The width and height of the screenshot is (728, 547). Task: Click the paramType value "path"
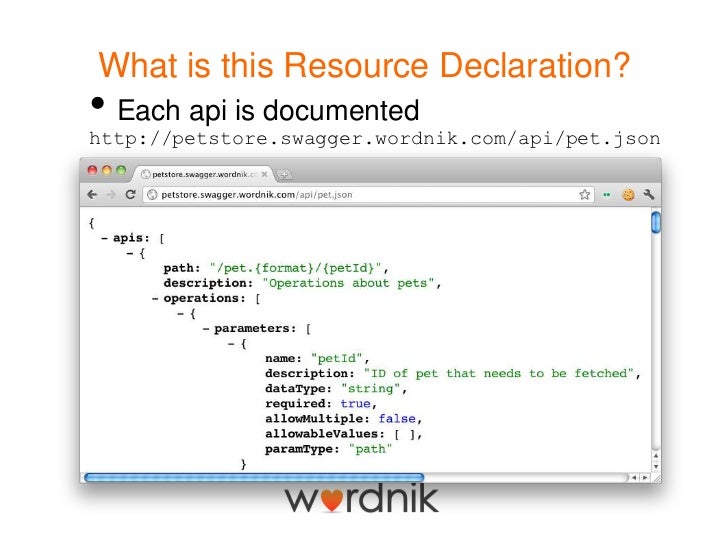click(370, 449)
